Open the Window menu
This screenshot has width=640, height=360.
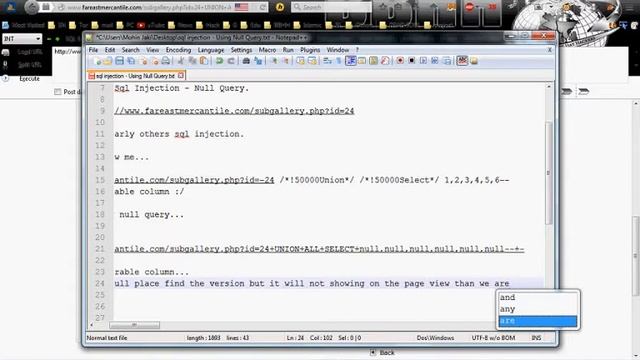tap(338, 50)
